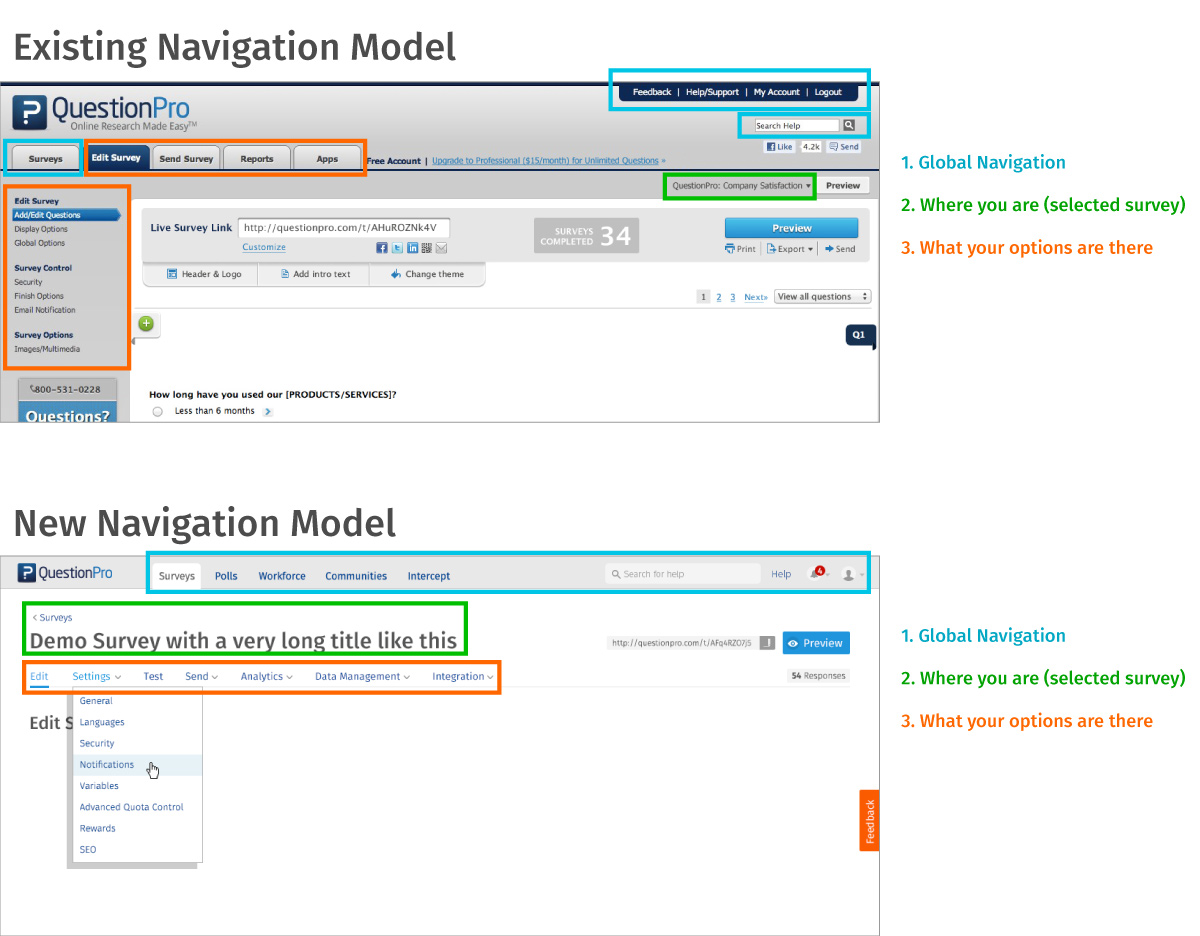Expand the Analytics dropdown
This screenshot has height=936, width=1200.
coord(267,677)
